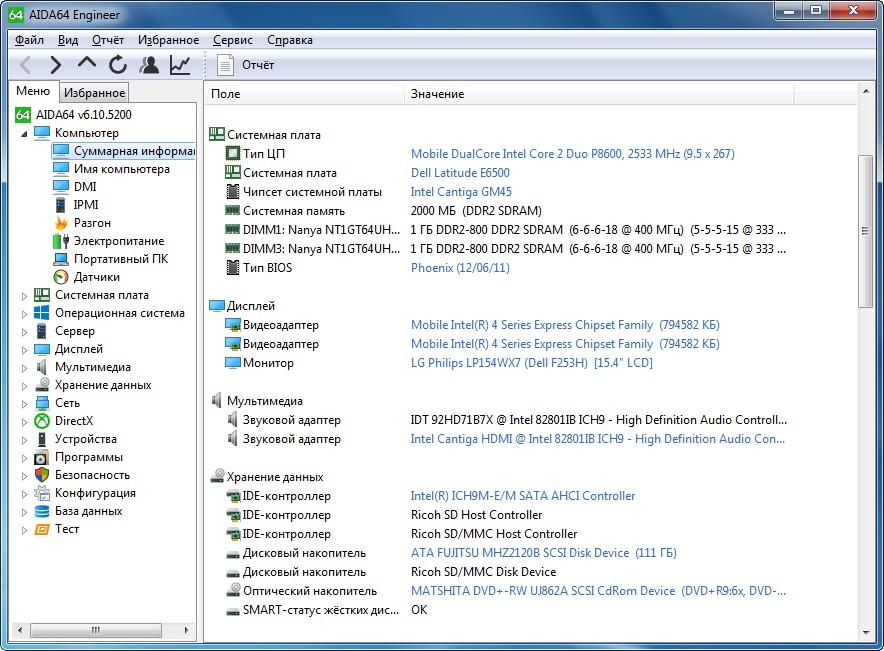Click the Операционная система Windows icon
Viewport: 884px width, 651px height.
[x=42, y=313]
